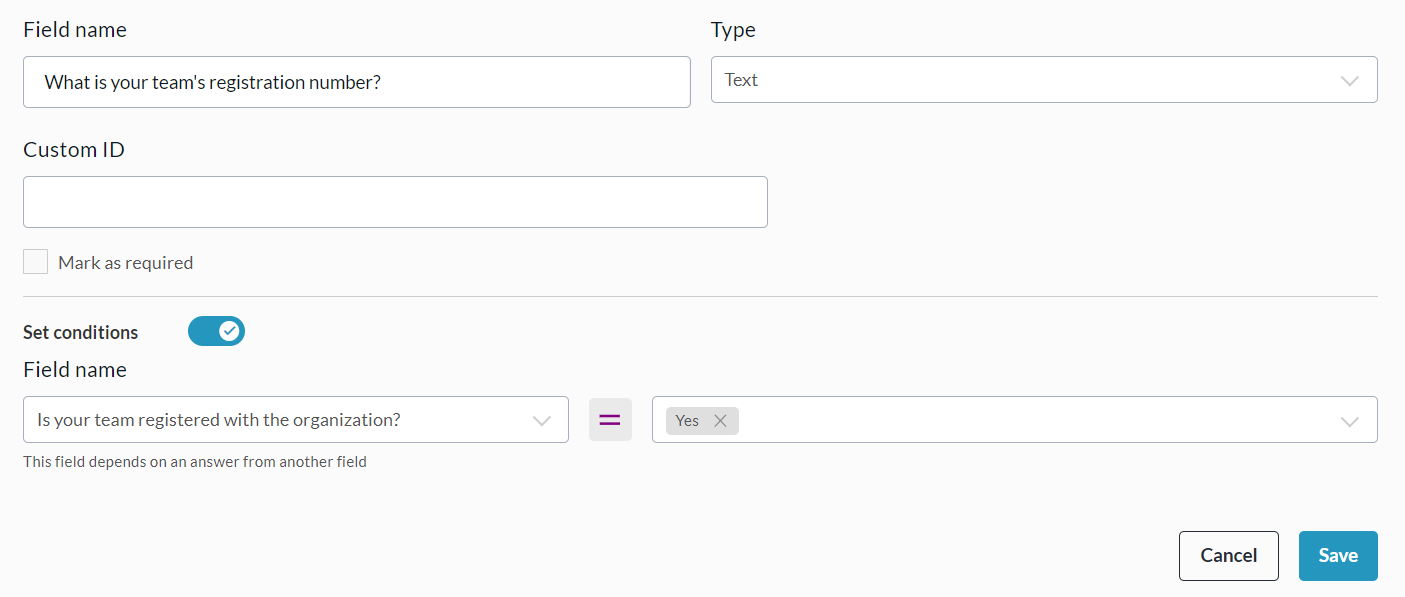Tick the "Mark as required" checkbox
The height and width of the screenshot is (597, 1405).
tap(36, 262)
